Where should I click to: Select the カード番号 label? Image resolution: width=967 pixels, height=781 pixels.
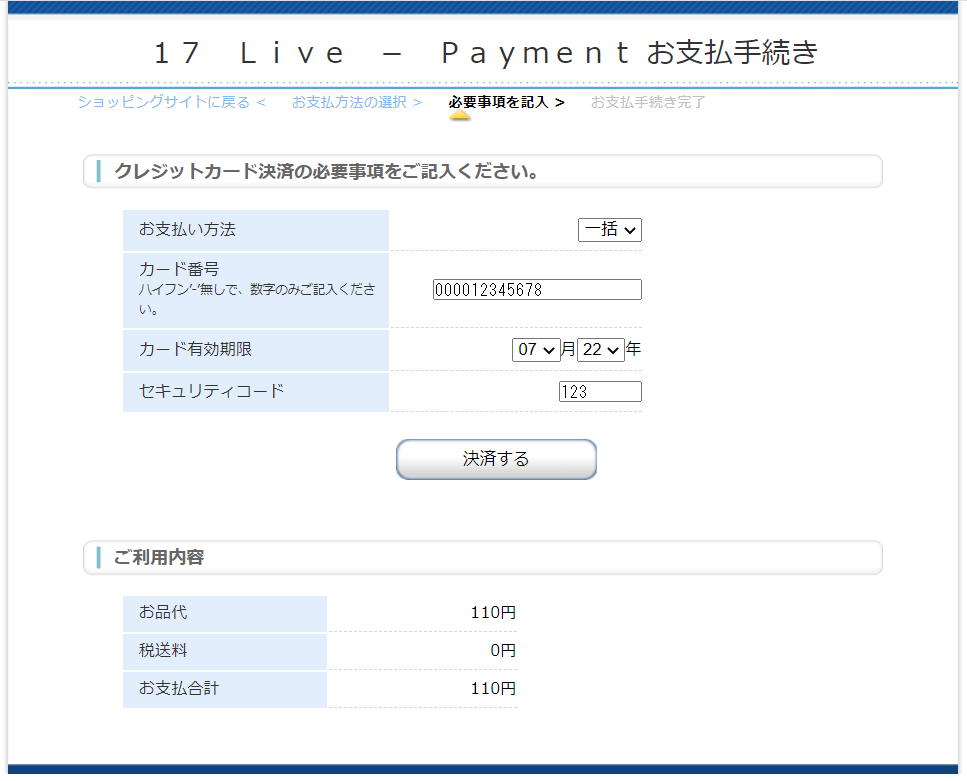(x=179, y=269)
